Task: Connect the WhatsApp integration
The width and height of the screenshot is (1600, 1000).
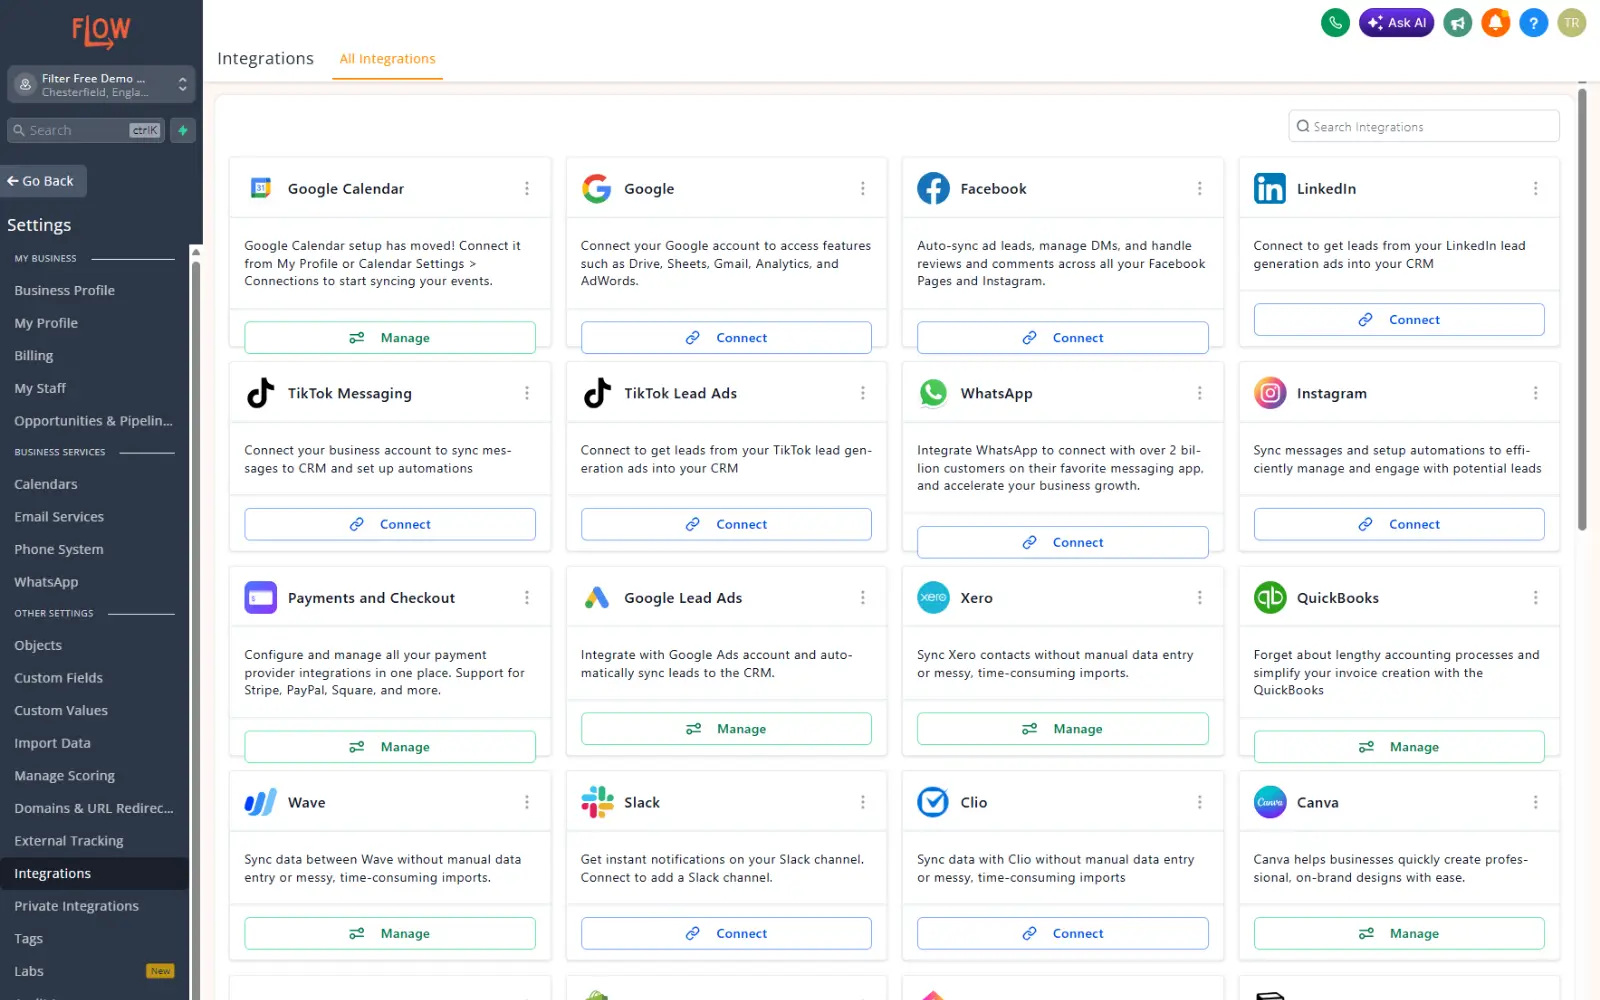Action: tap(1062, 542)
